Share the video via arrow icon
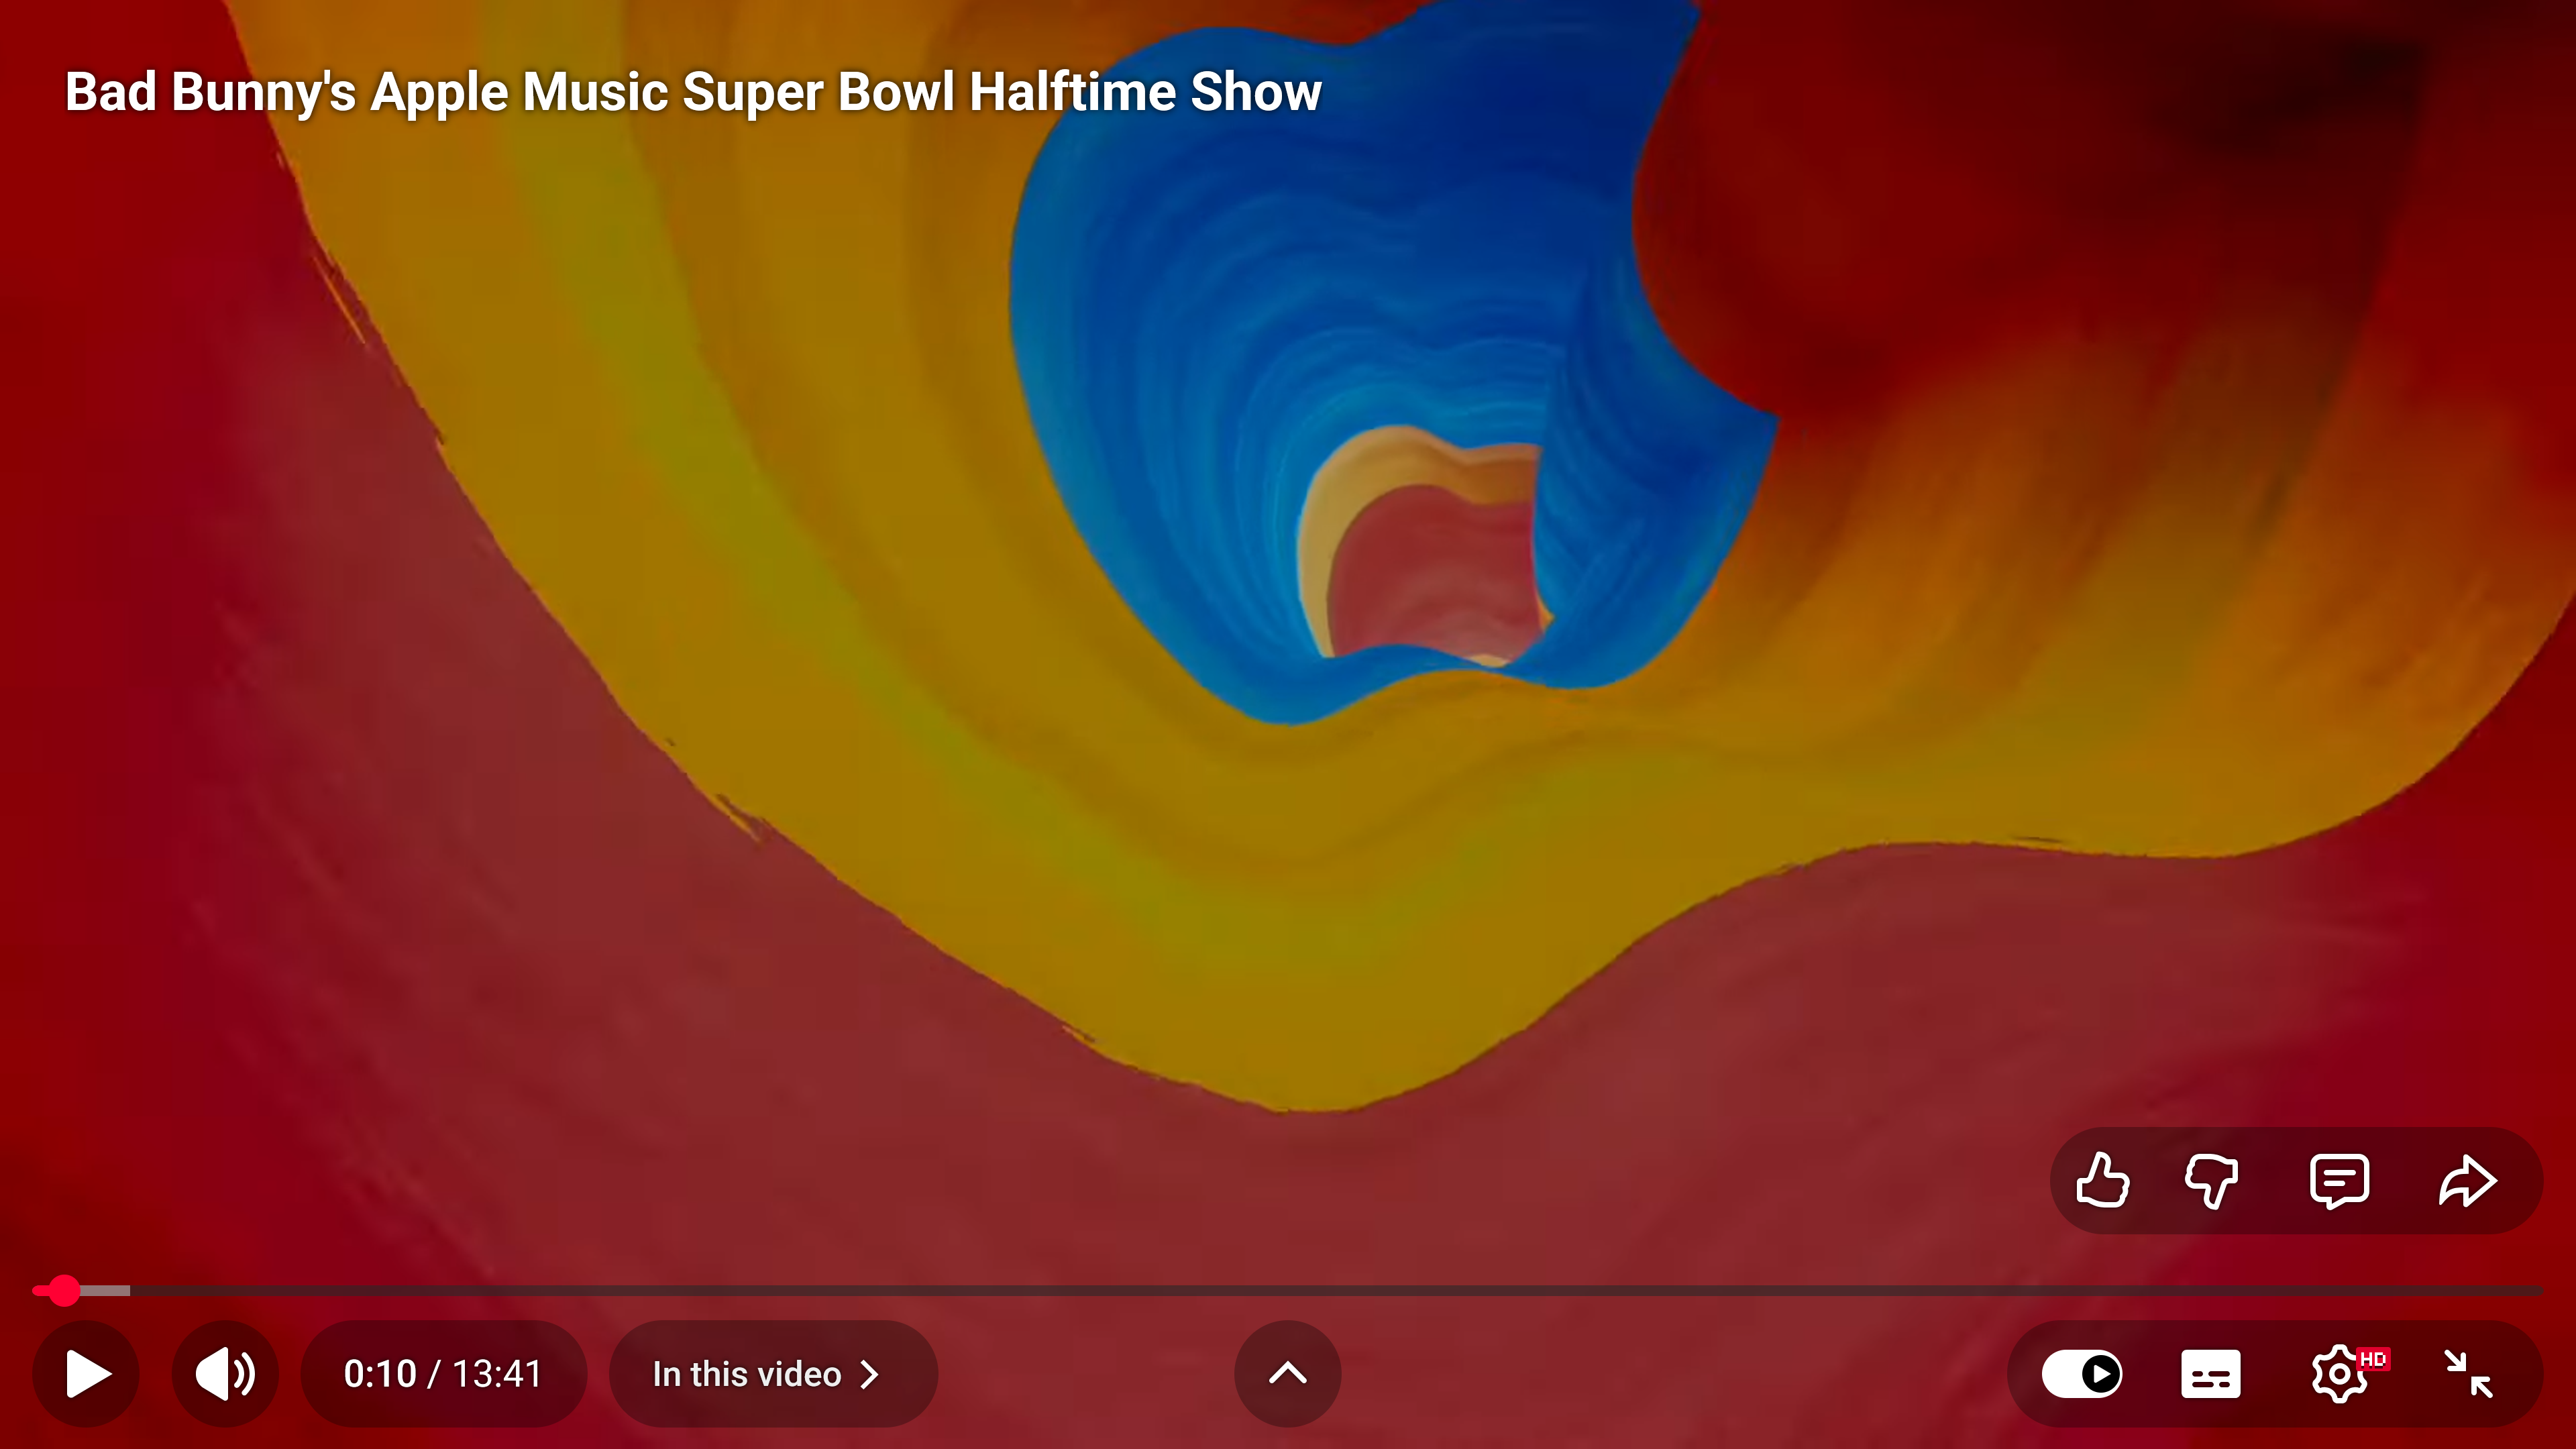 pyautogui.click(x=2467, y=1181)
